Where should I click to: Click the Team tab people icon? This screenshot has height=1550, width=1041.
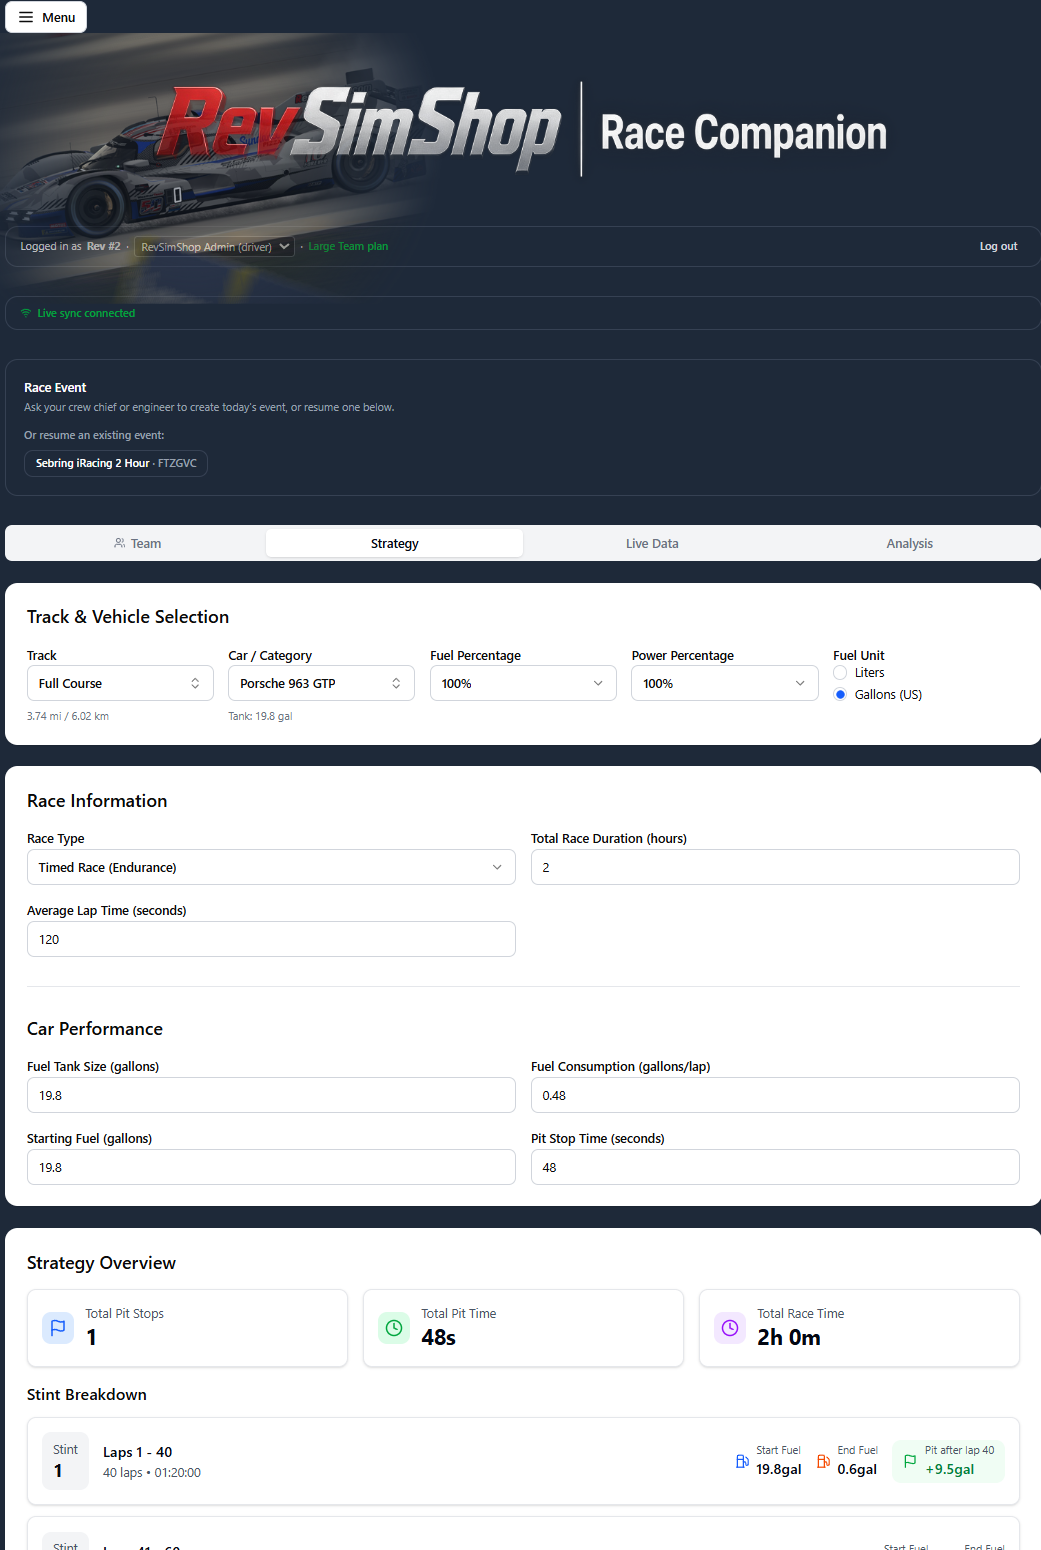[x=120, y=543]
